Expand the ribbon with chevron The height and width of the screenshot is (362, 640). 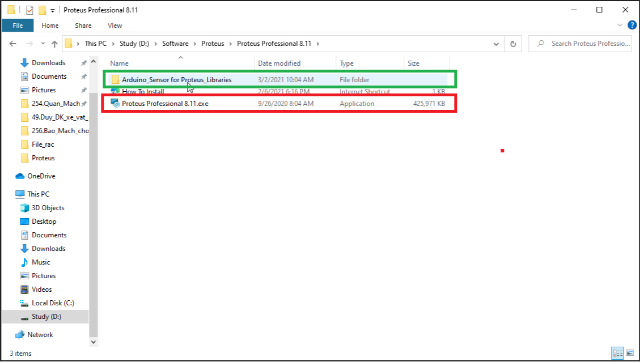tap(620, 25)
